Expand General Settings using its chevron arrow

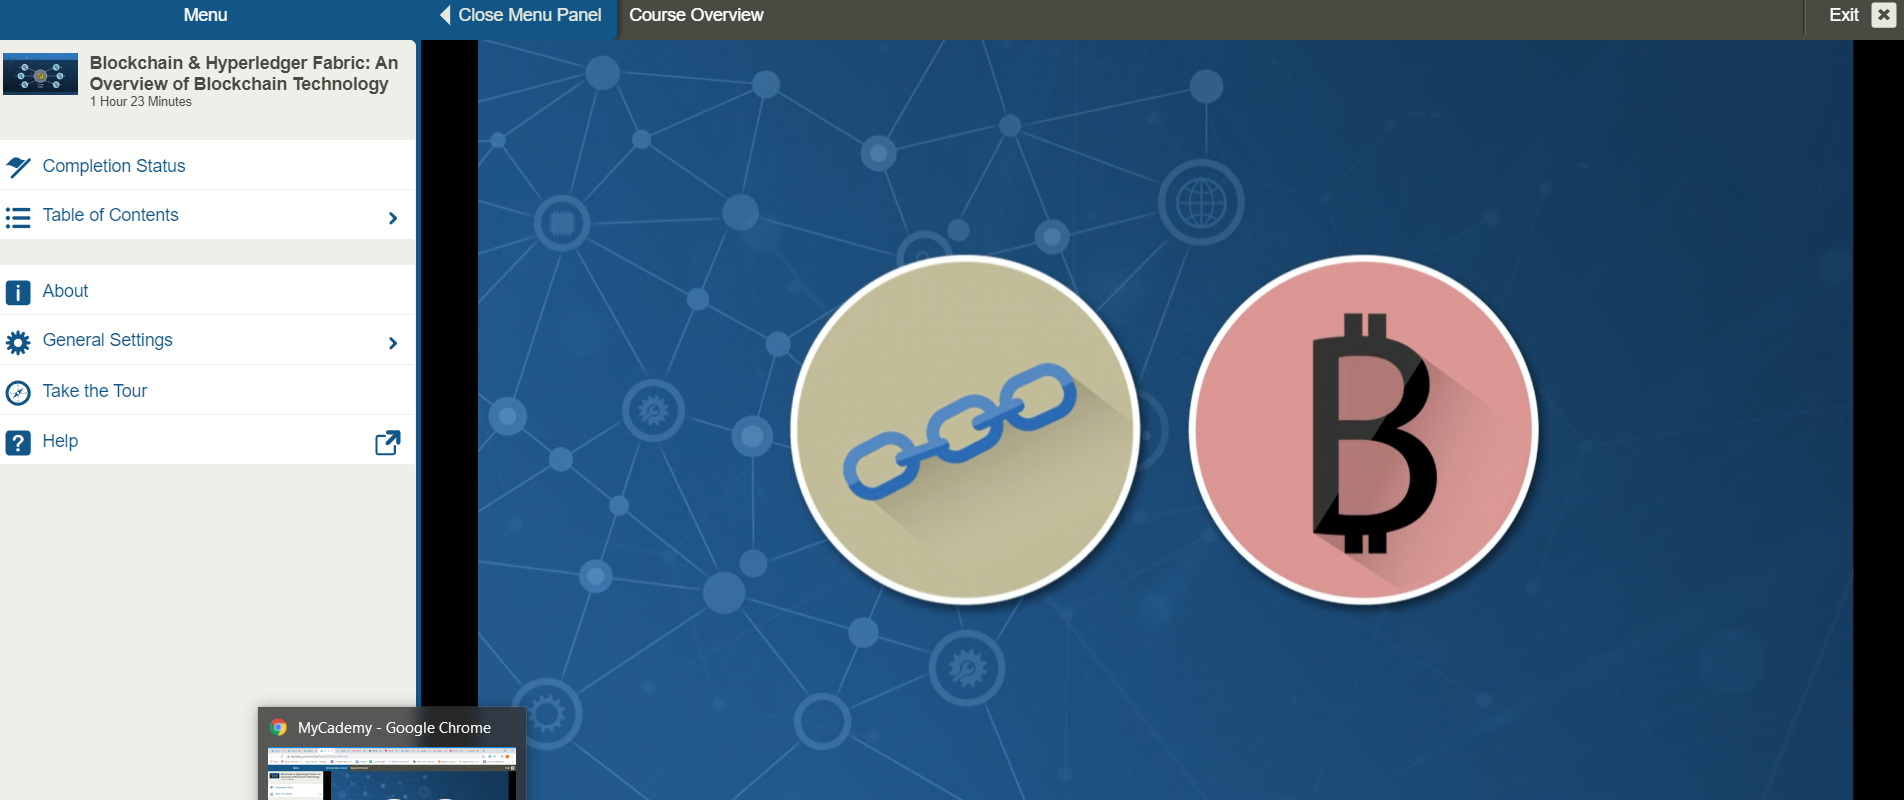click(392, 343)
